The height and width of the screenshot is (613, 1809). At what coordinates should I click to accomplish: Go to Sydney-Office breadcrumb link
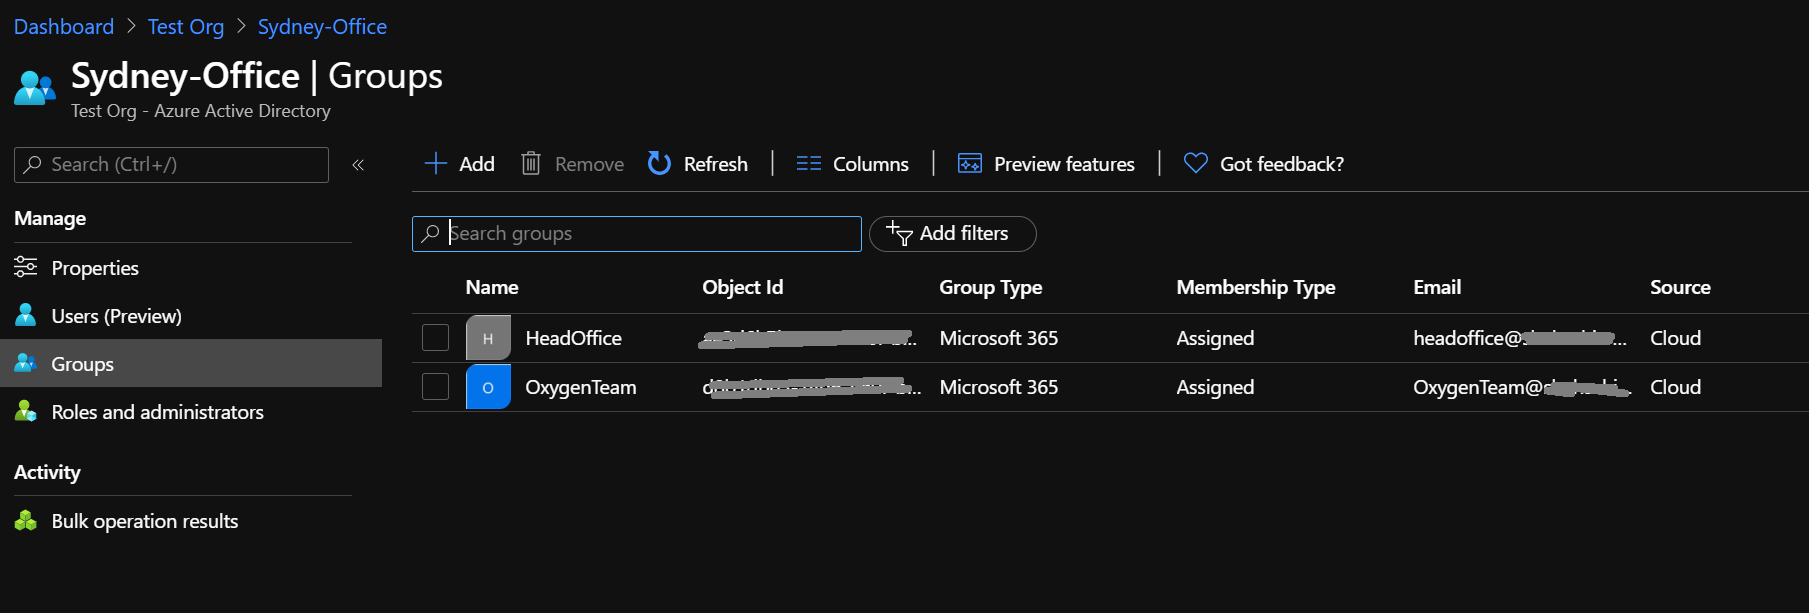click(x=322, y=27)
